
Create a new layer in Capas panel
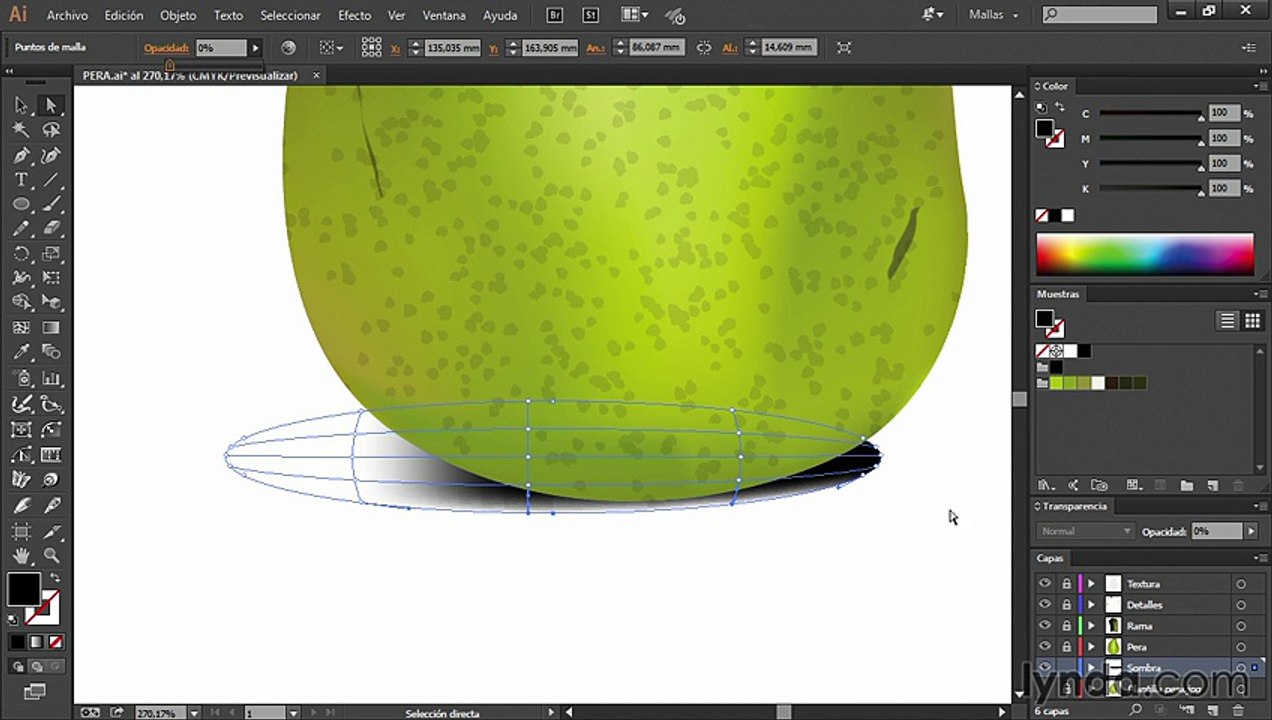(x=1212, y=710)
